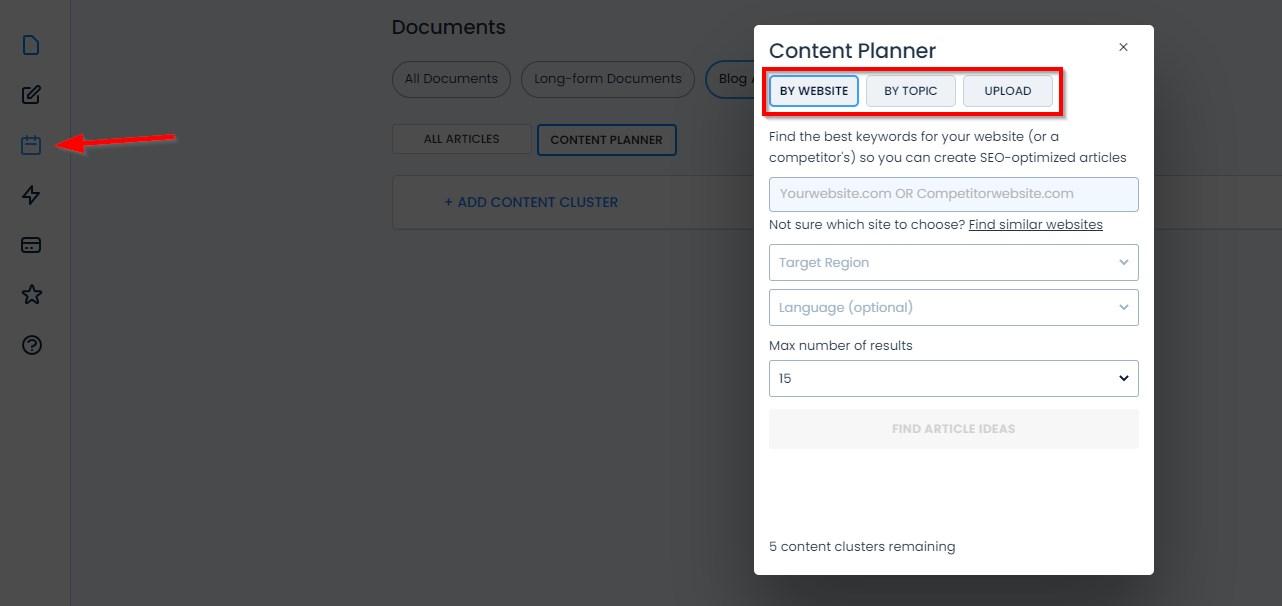
Task: Switch to the UPLOAD tab
Action: 1008,91
